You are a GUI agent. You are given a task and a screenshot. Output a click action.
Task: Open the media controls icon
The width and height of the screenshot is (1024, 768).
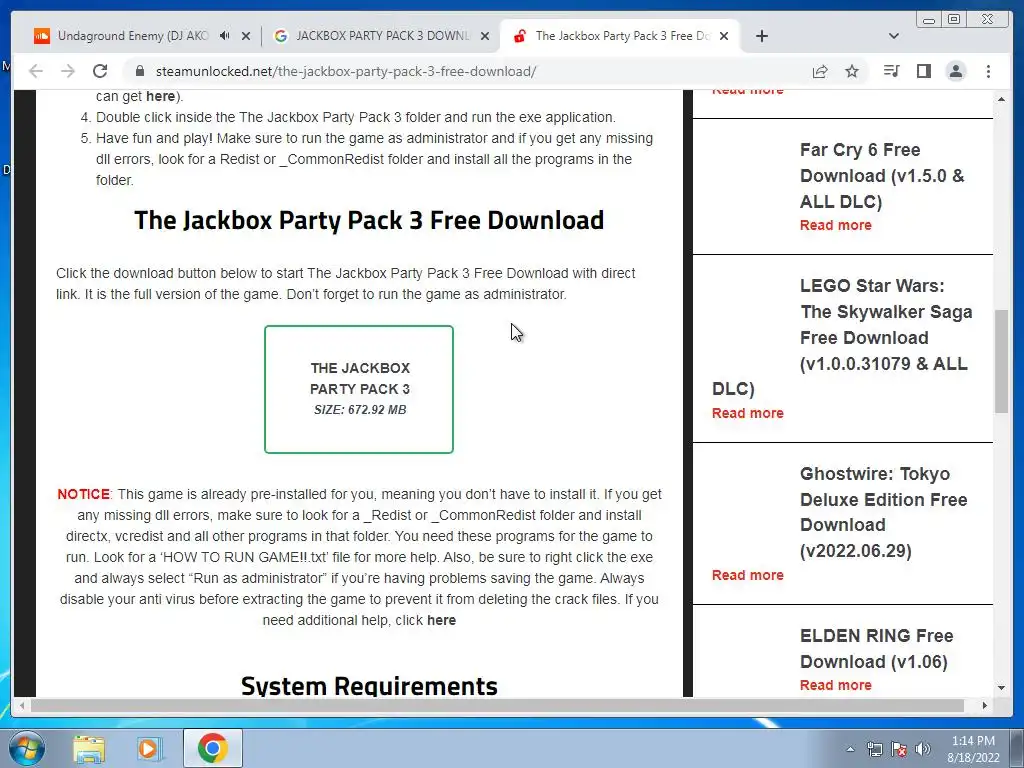[x=891, y=71]
